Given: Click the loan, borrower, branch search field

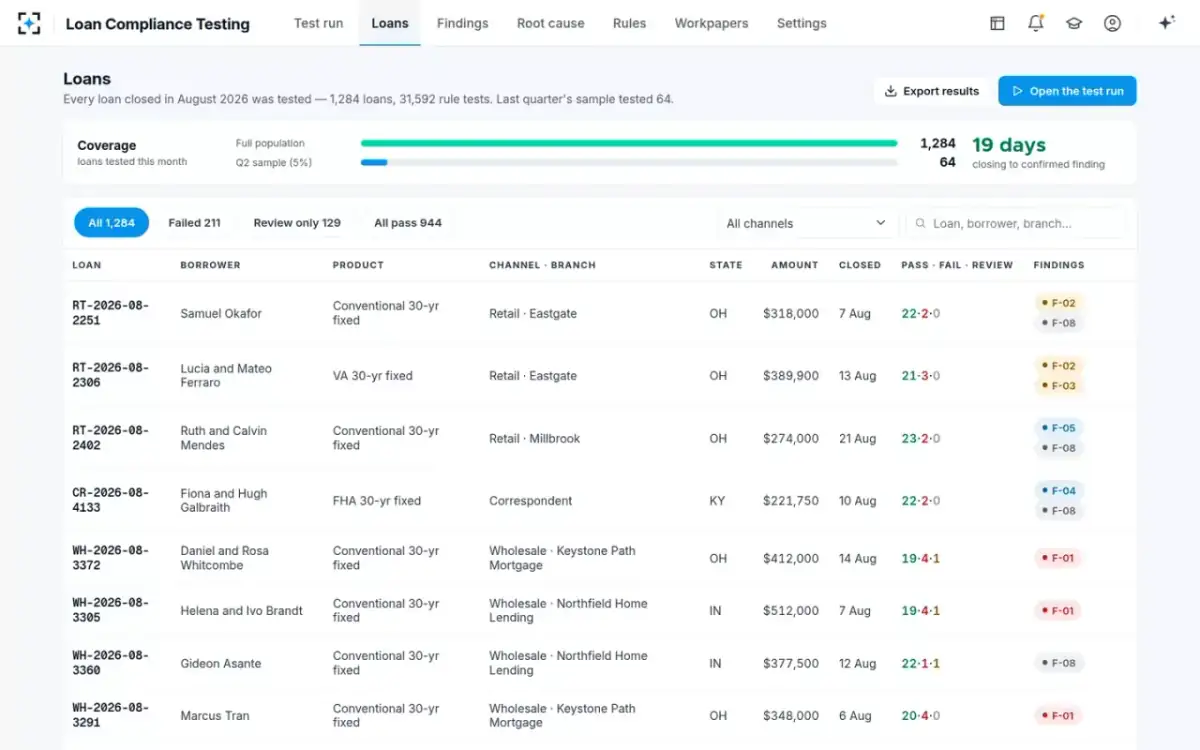Looking at the screenshot, I should coord(1016,223).
